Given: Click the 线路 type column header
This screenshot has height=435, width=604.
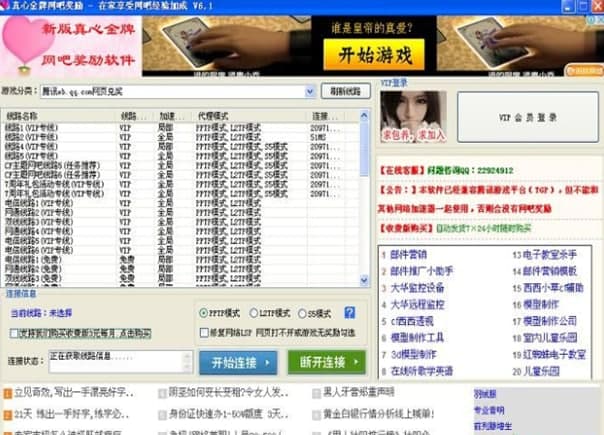Looking at the screenshot, I should 135,116.
